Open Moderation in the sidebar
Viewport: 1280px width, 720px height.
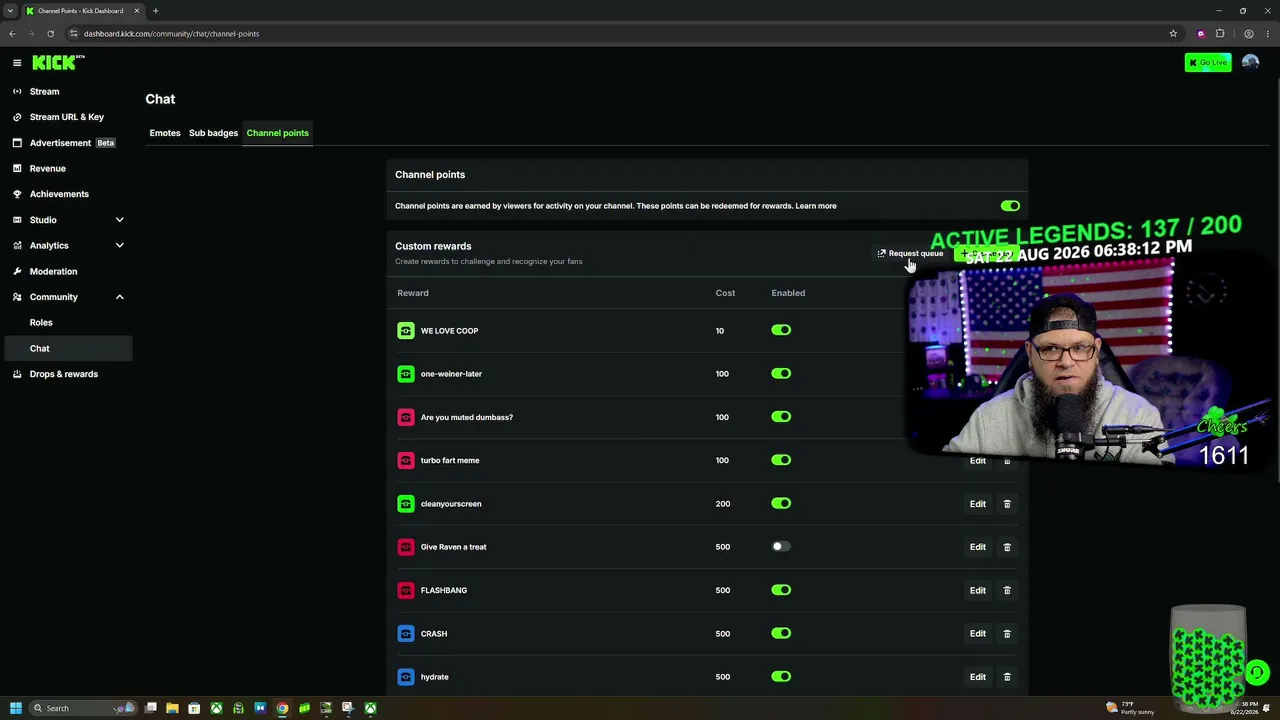pos(53,271)
